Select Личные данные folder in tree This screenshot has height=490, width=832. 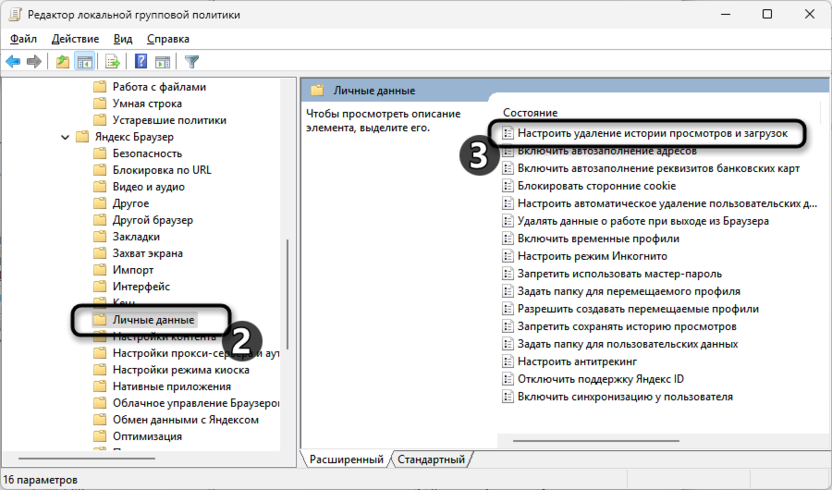153,320
